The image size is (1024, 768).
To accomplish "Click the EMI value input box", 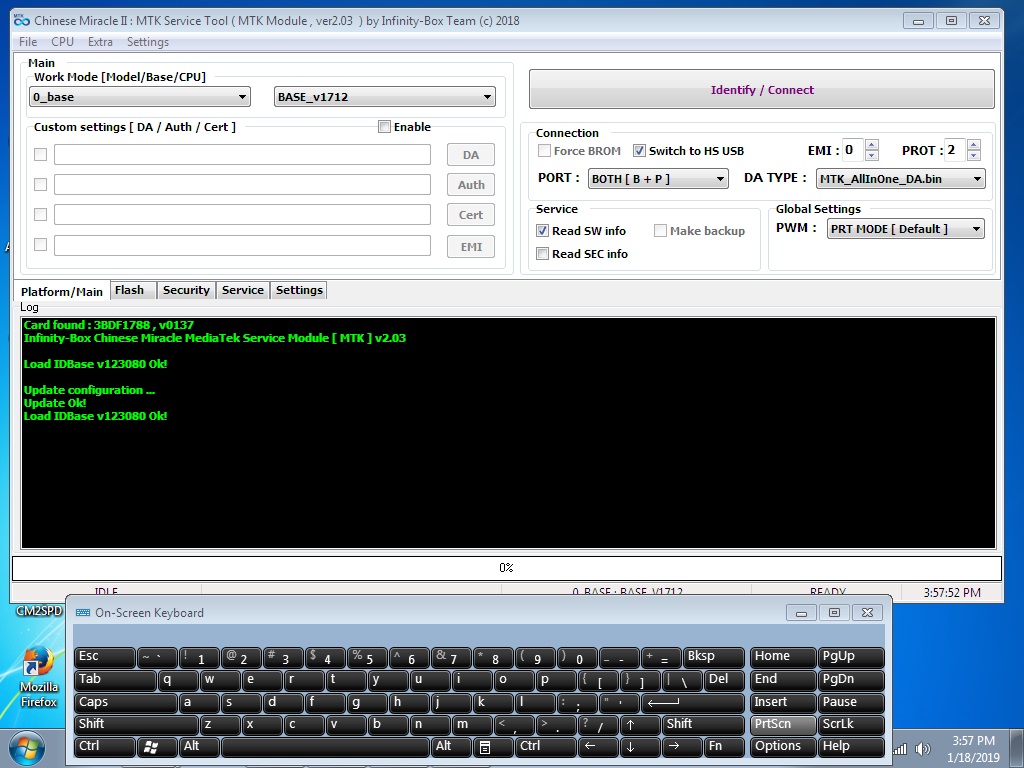I will (853, 150).
